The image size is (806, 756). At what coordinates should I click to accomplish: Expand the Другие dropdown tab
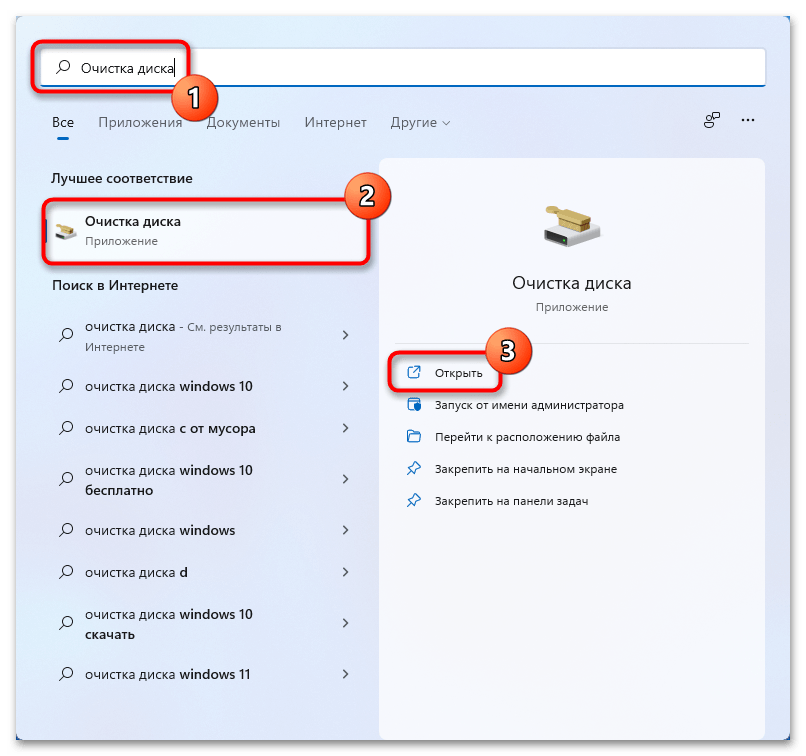[420, 122]
